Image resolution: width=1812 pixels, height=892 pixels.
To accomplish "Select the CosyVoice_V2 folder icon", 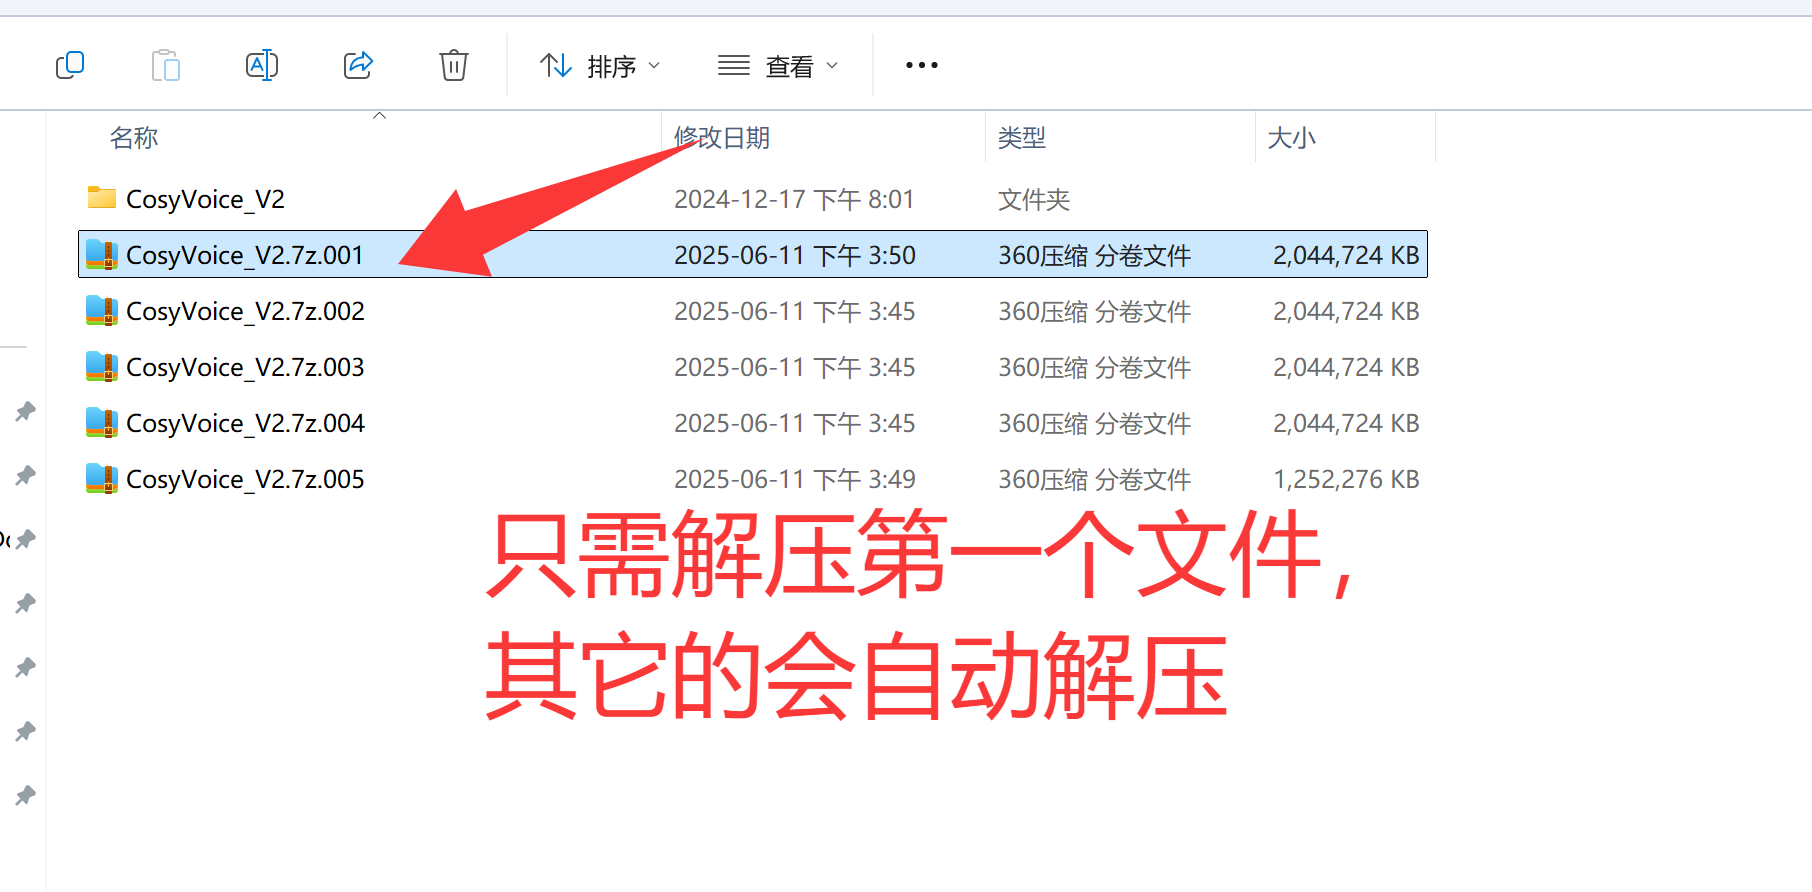I will (x=102, y=198).
